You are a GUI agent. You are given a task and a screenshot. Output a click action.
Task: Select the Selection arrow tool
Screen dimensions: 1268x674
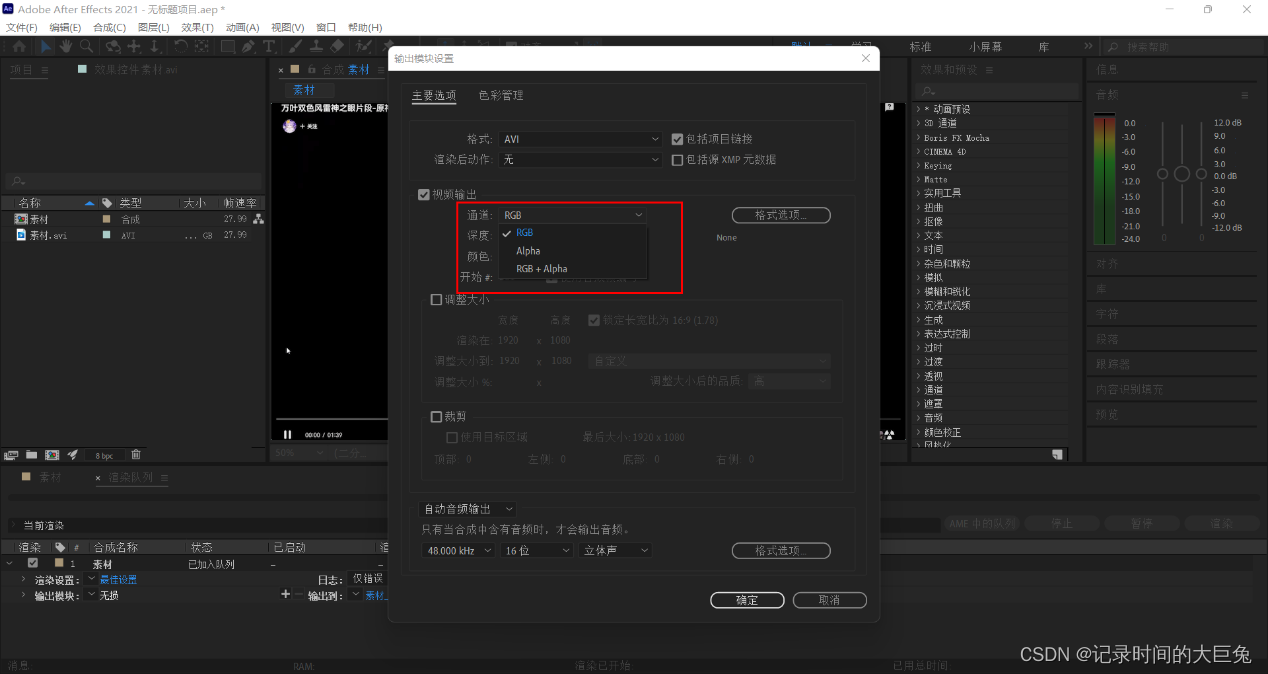pyautogui.click(x=46, y=46)
